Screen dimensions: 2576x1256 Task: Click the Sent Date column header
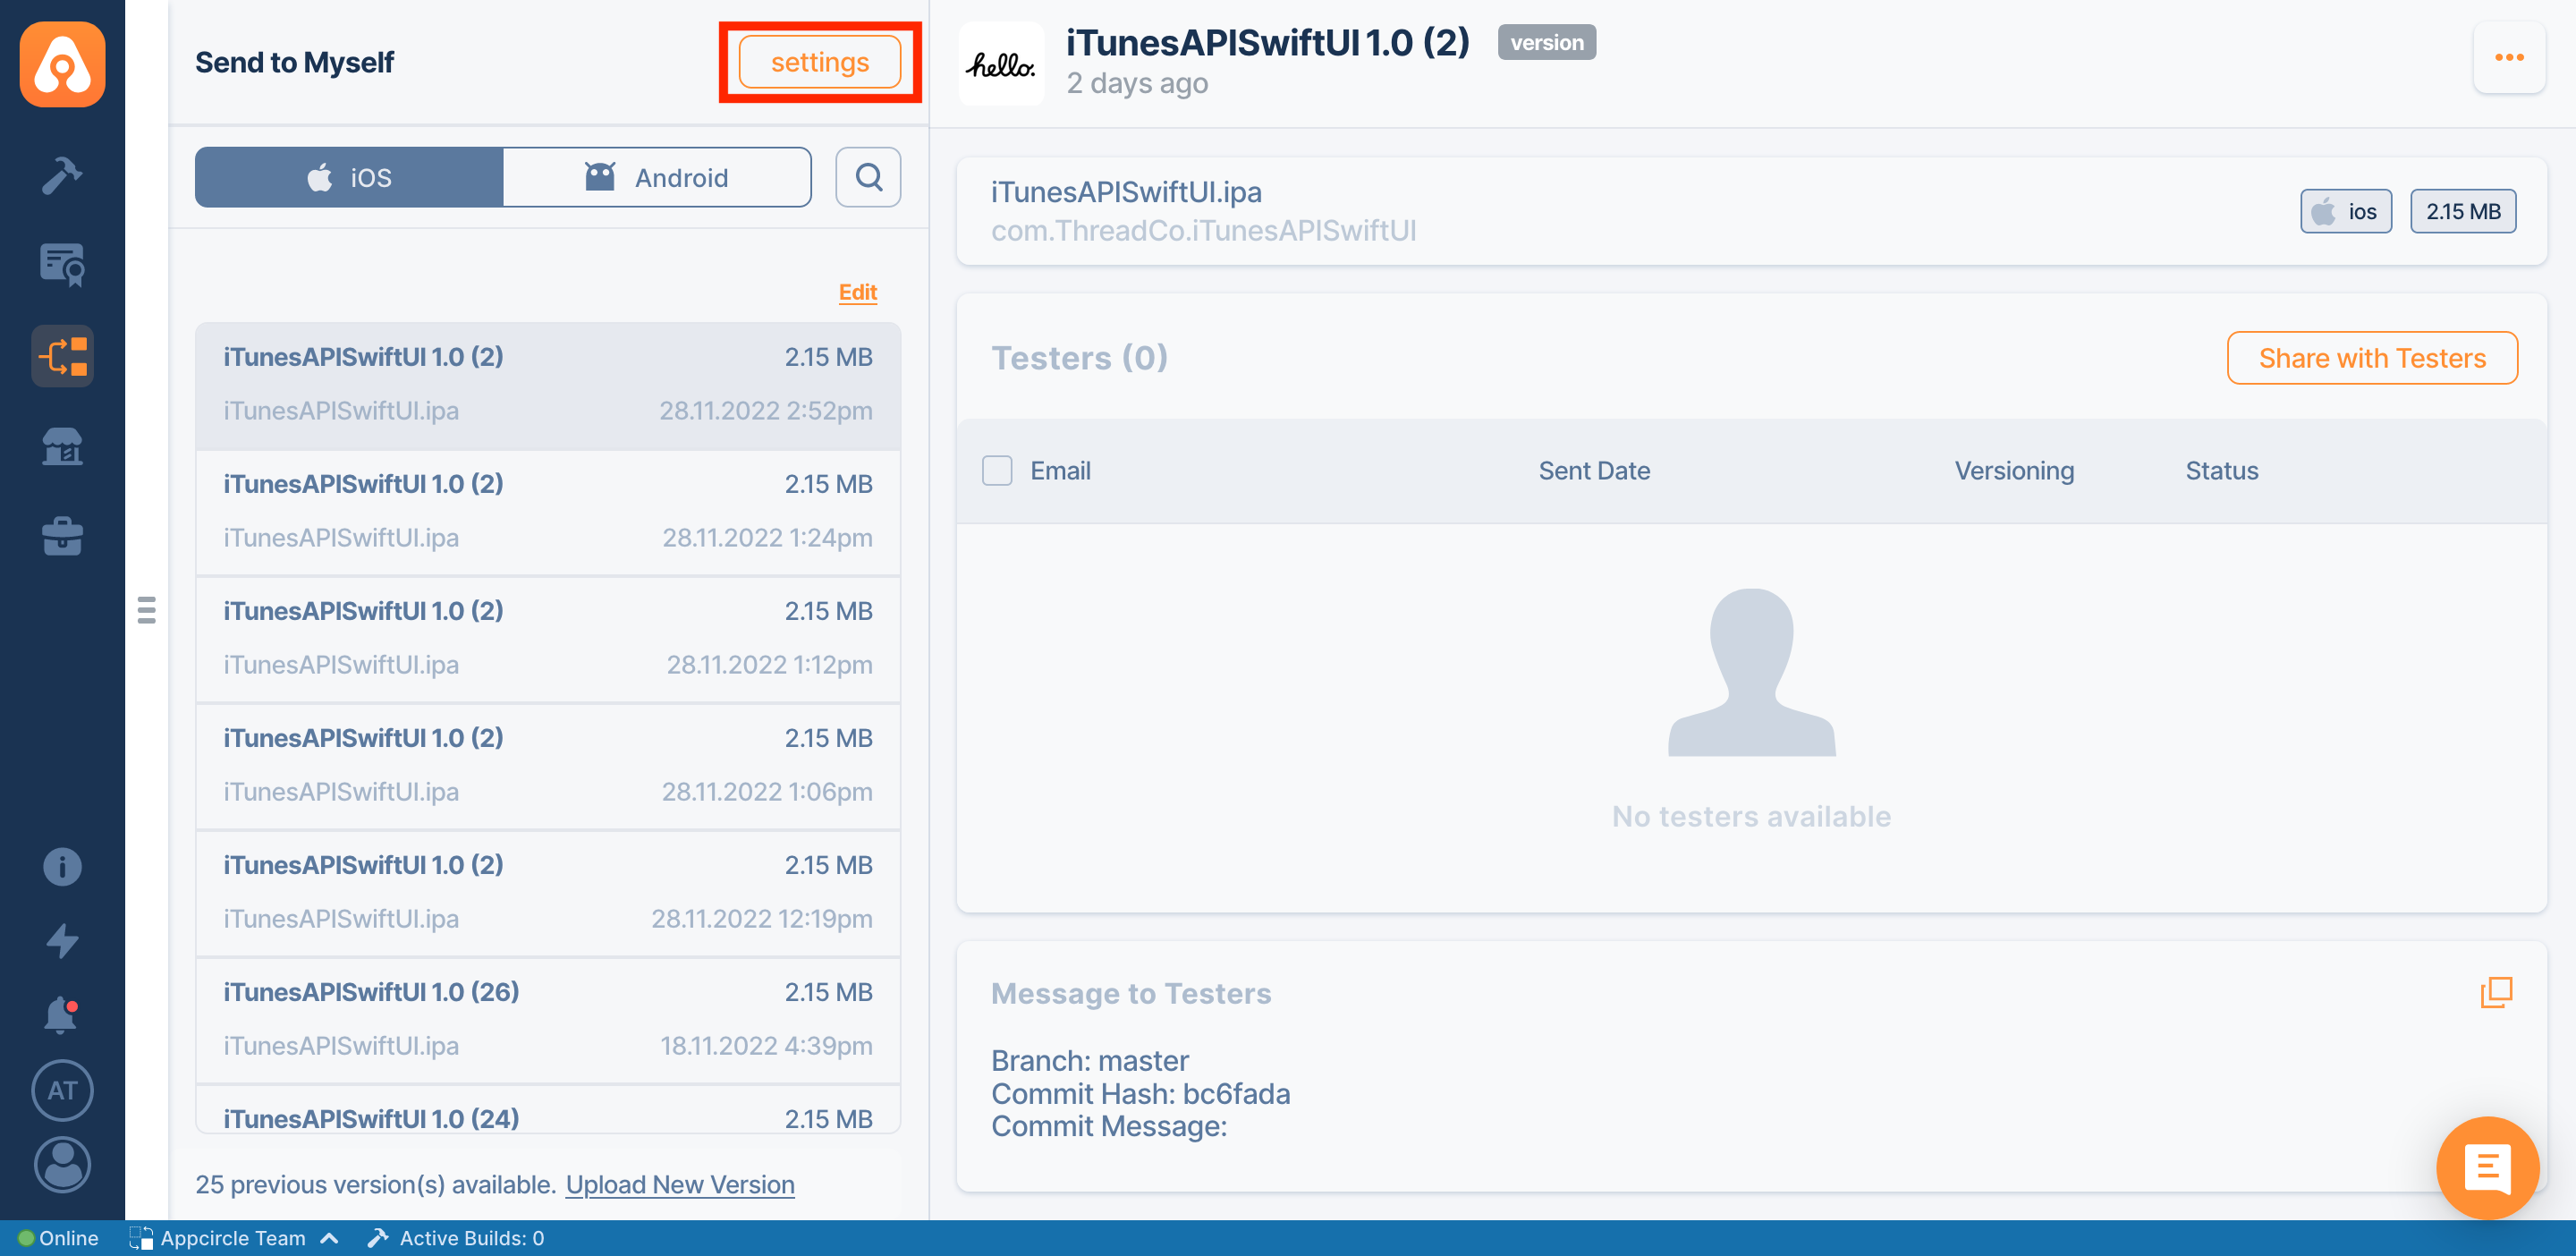point(1594,470)
